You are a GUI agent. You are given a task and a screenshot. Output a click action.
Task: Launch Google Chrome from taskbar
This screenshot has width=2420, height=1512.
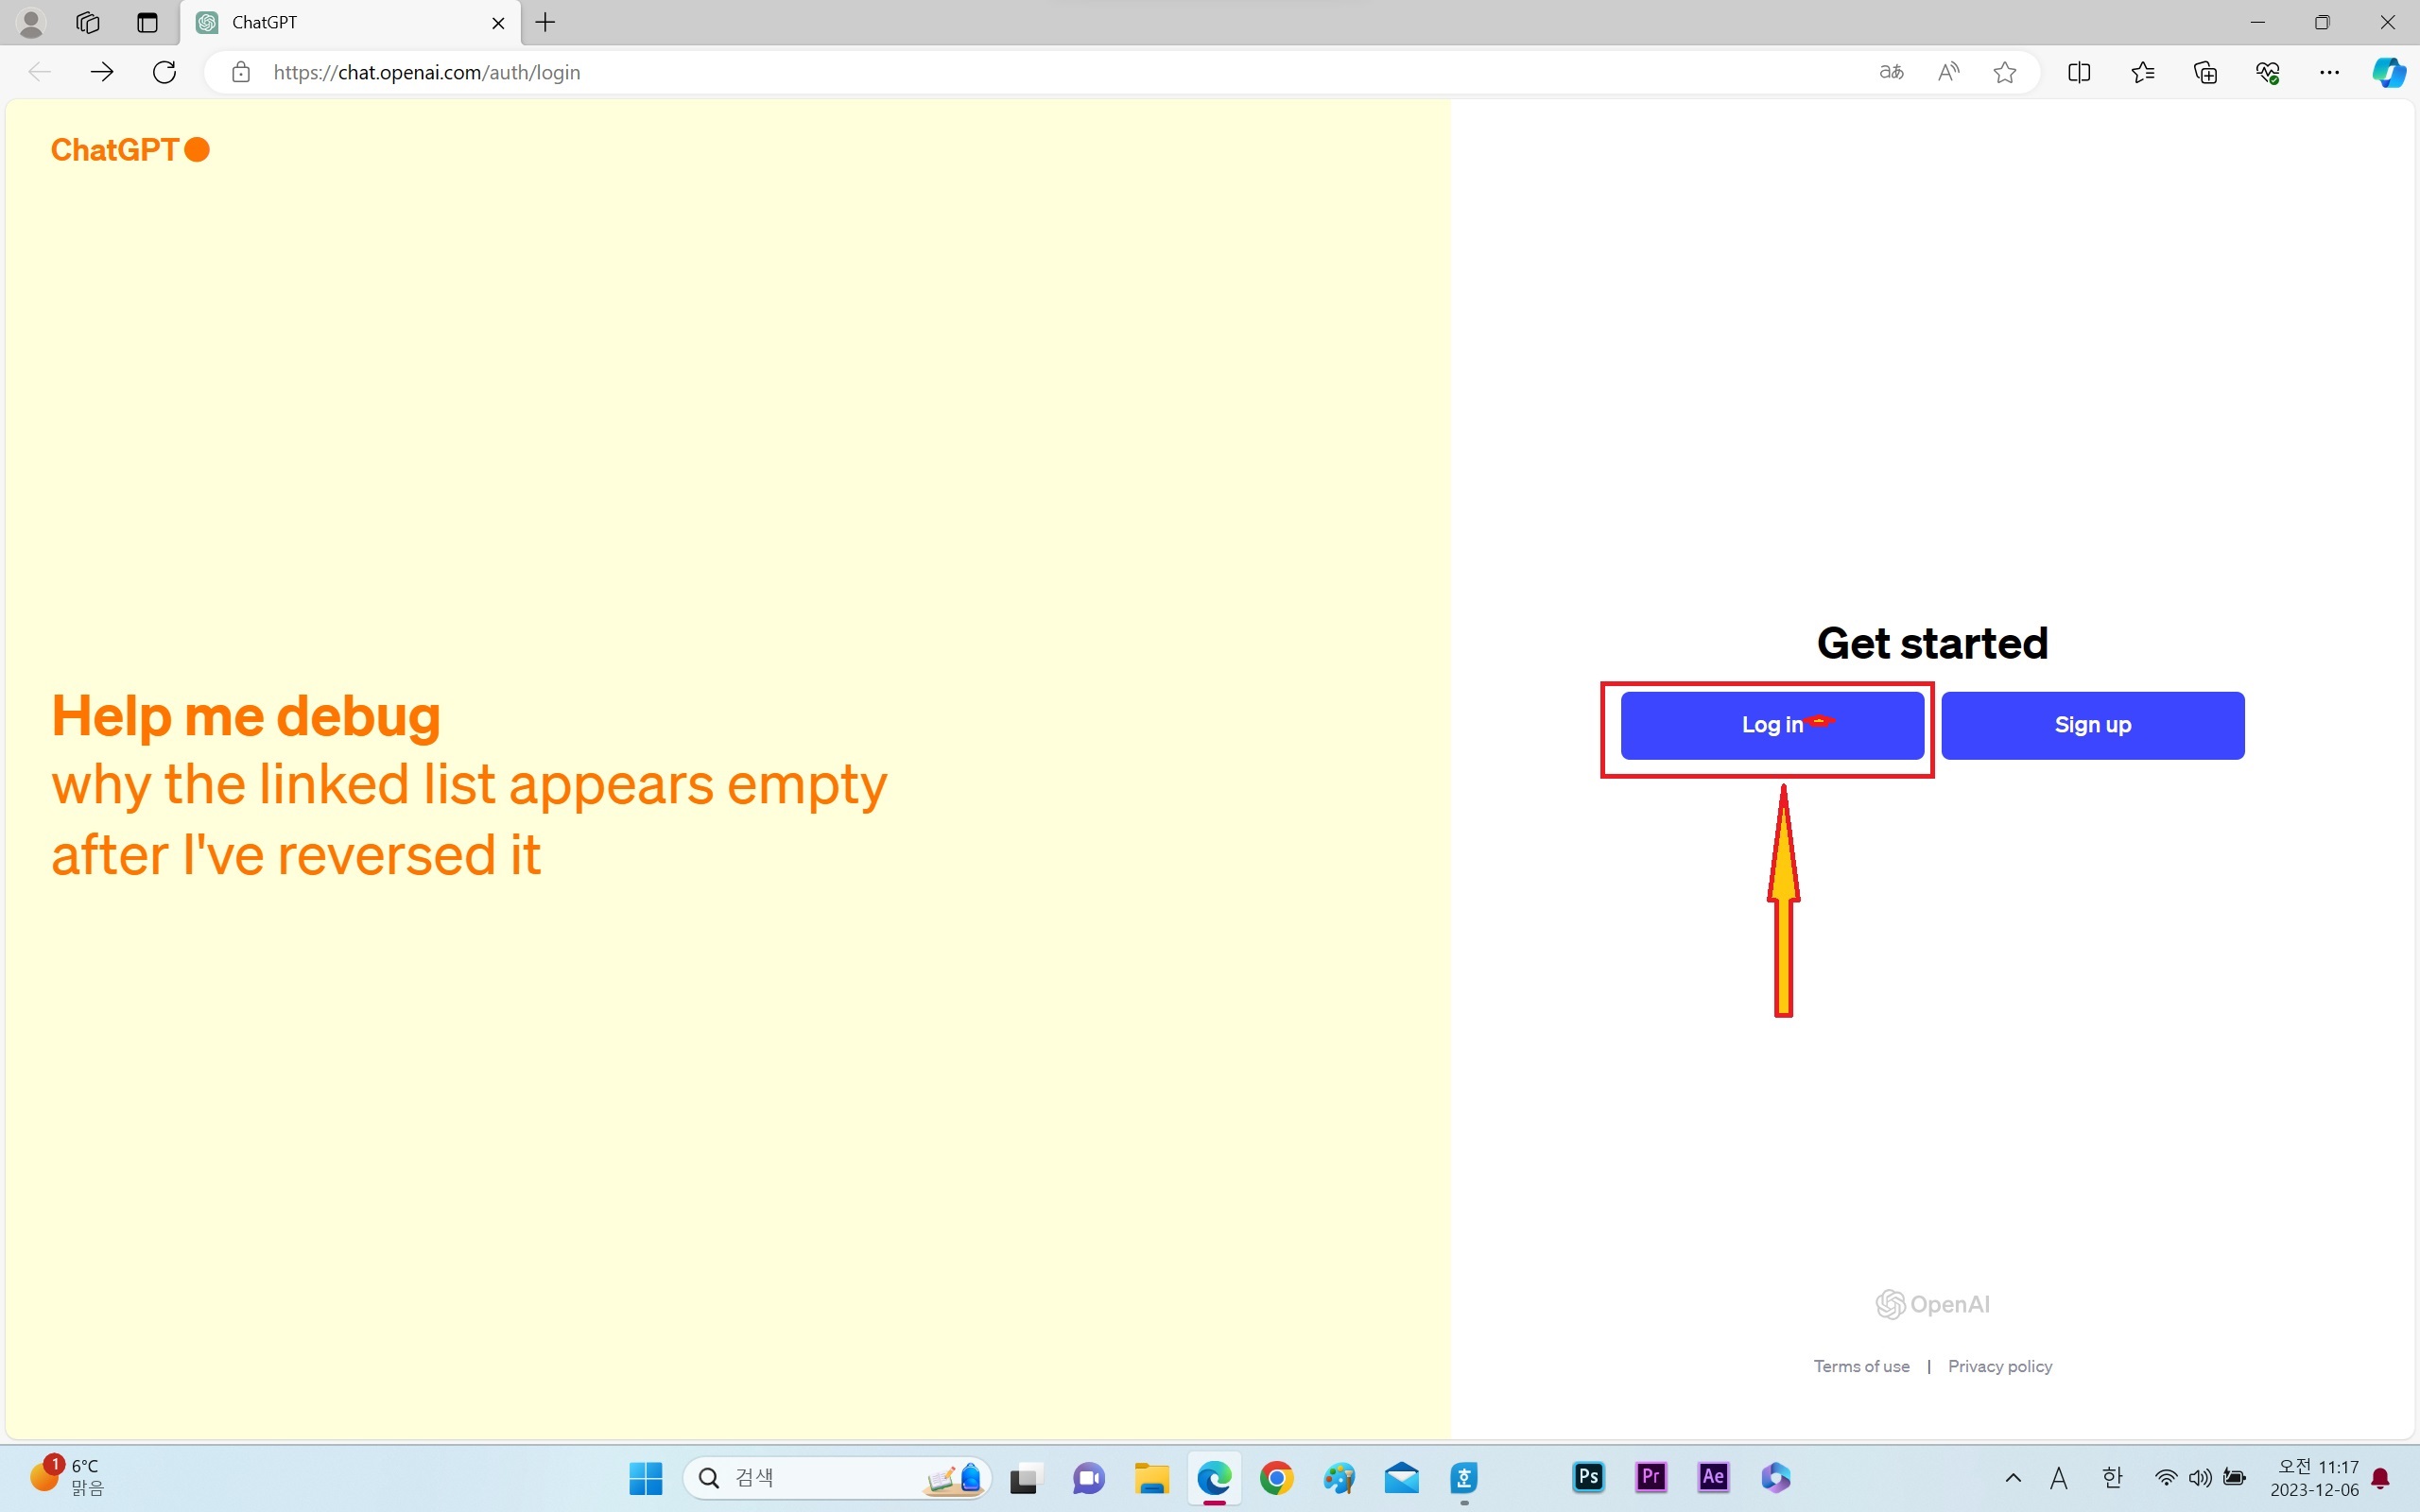point(1276,1477)
